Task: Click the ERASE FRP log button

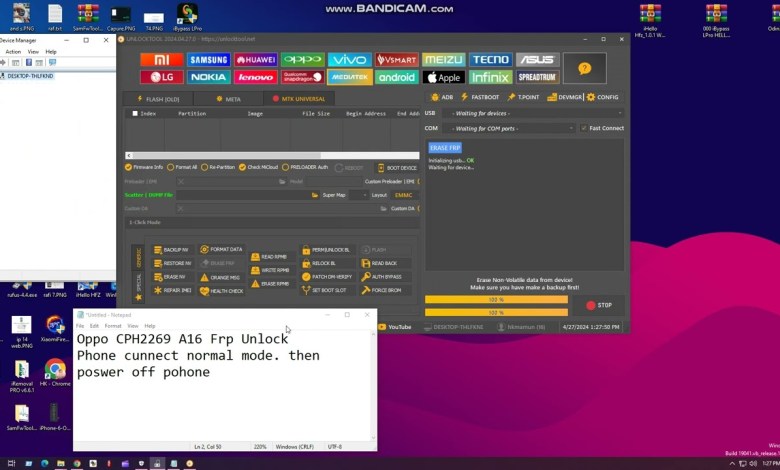Action: tap(445, 147)
